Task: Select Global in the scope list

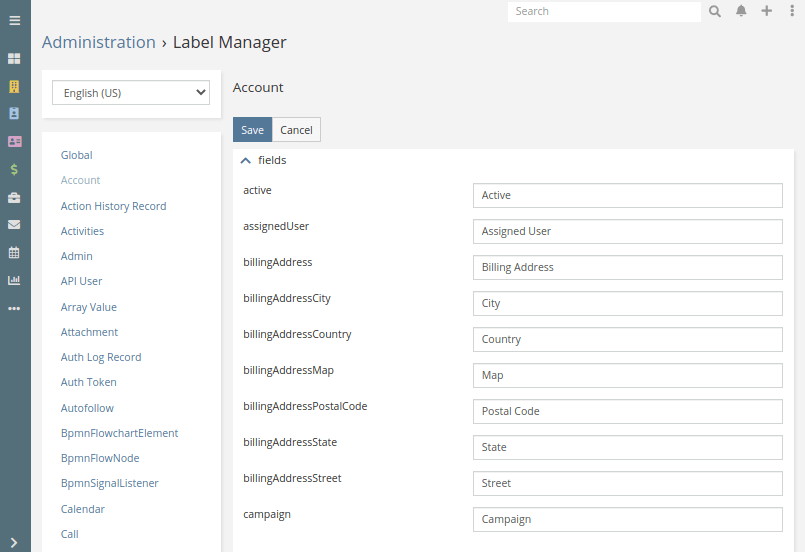Action: tap(76, 155)
